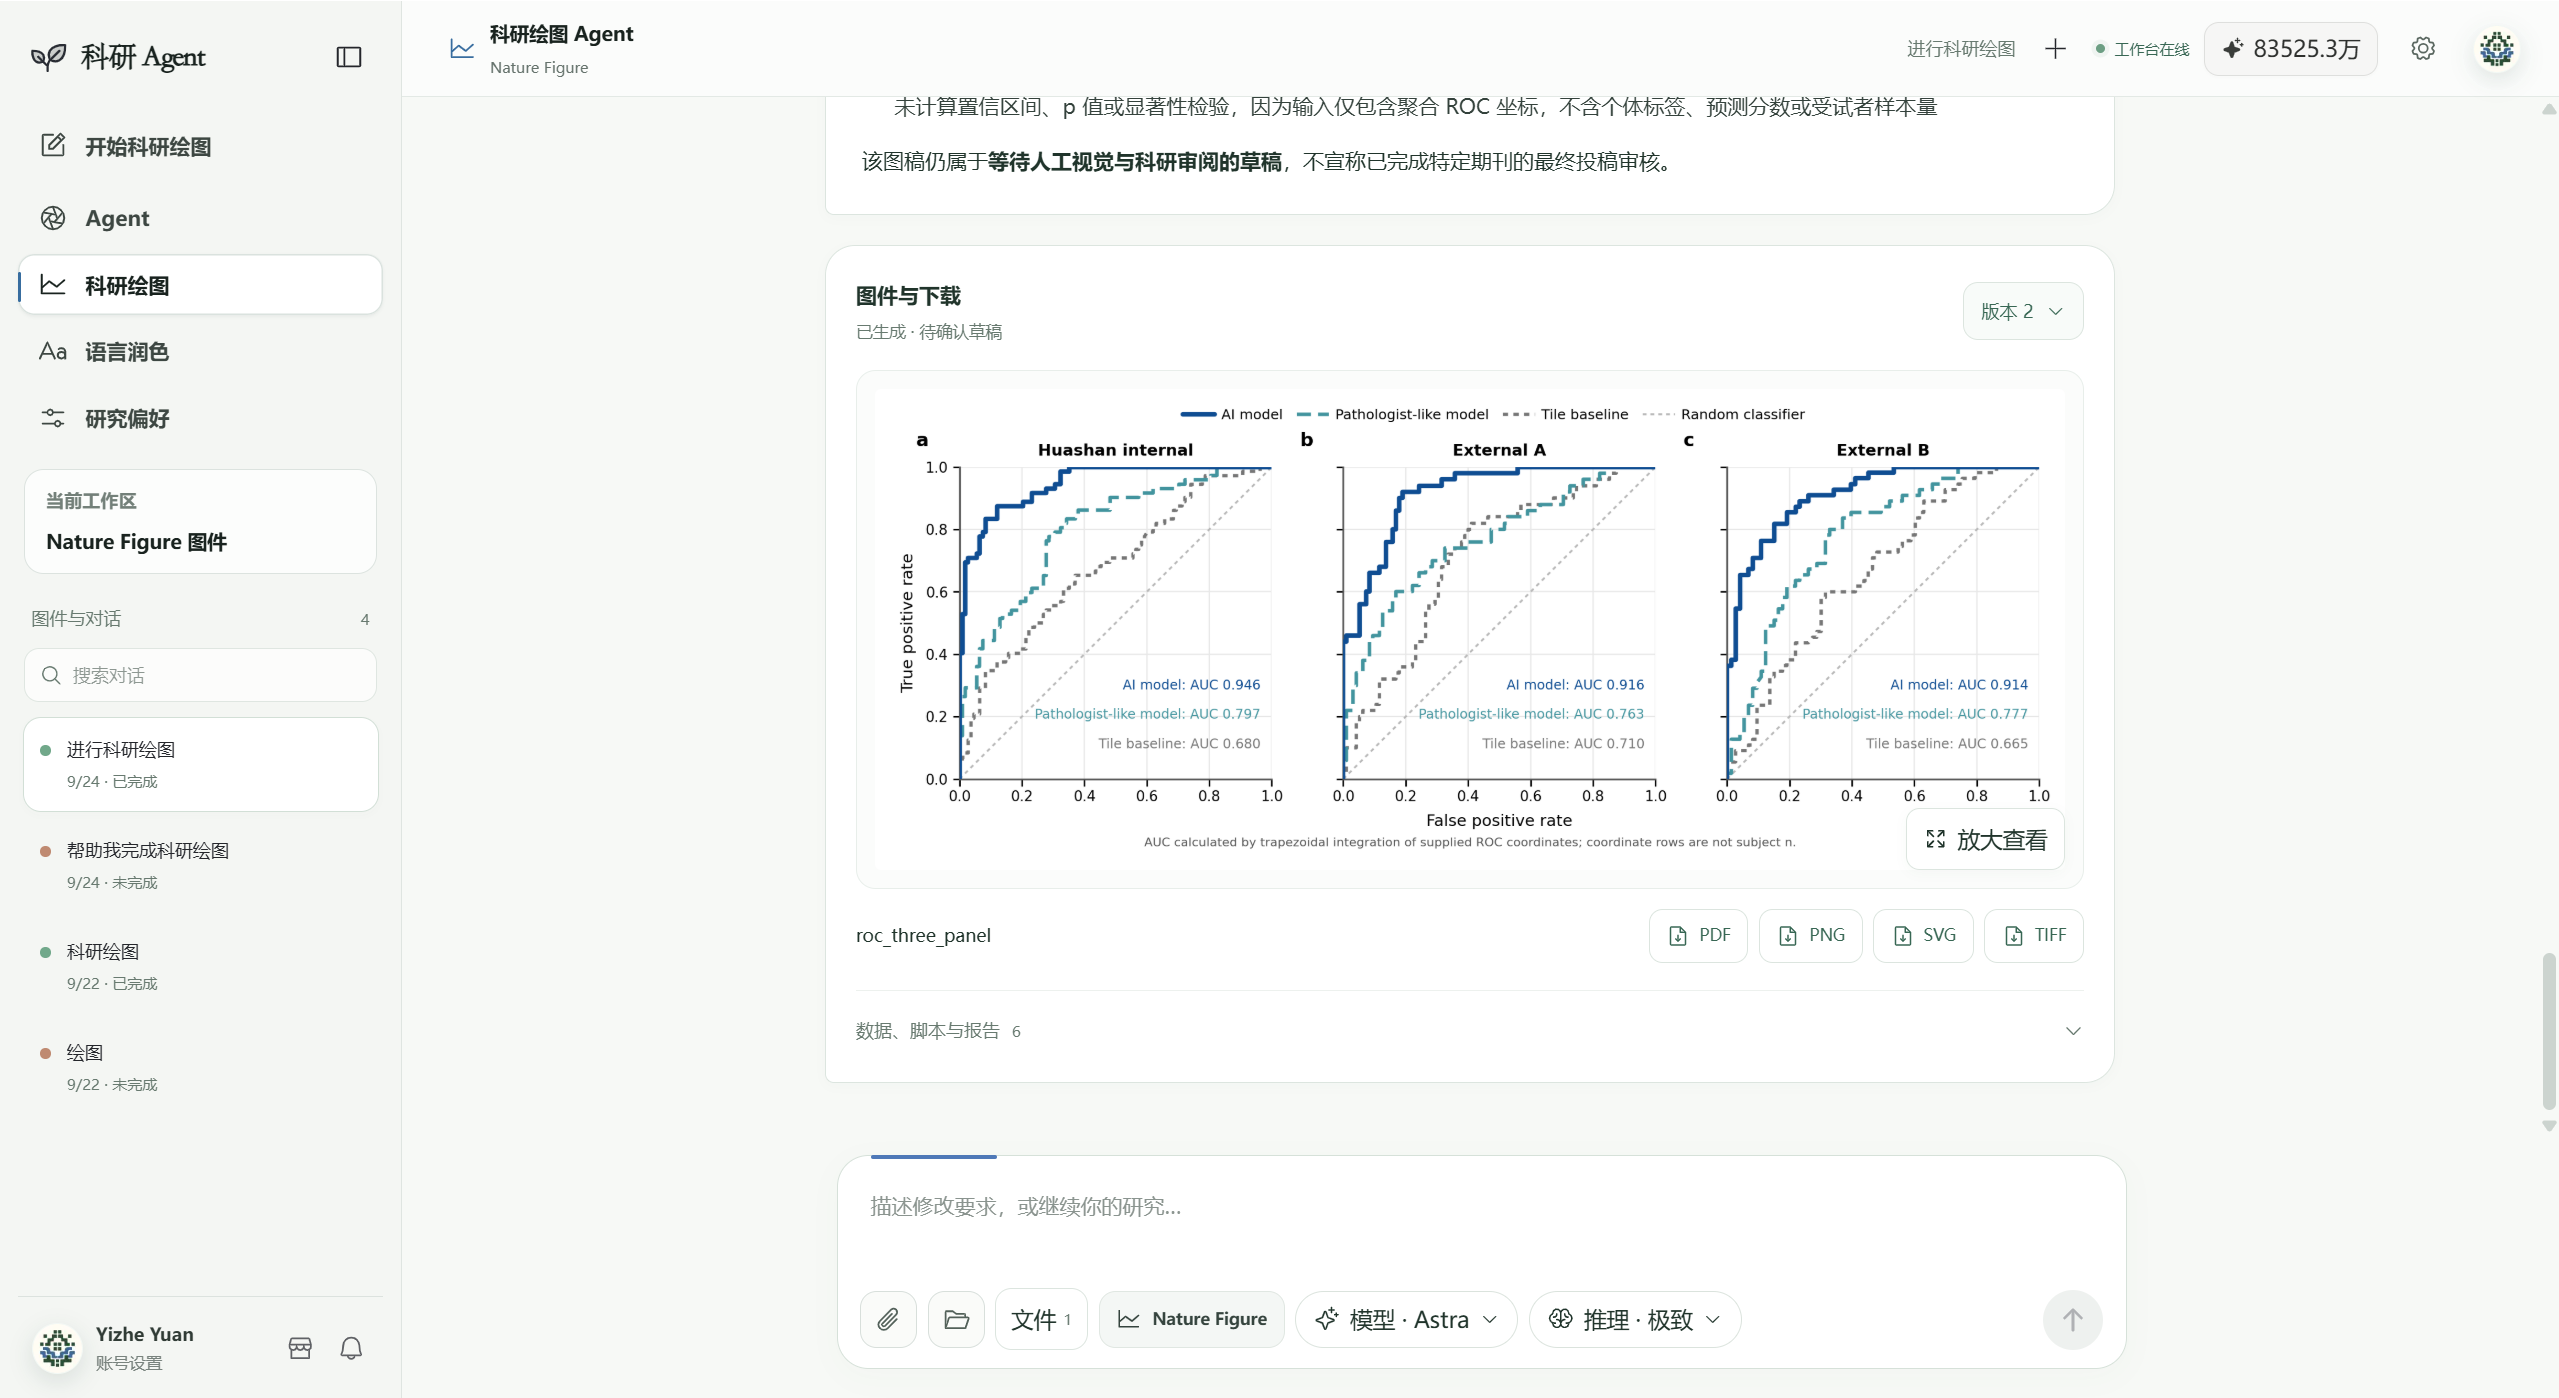
Task: Click the message input 描述修改要求
Action: (1480, 1207)
